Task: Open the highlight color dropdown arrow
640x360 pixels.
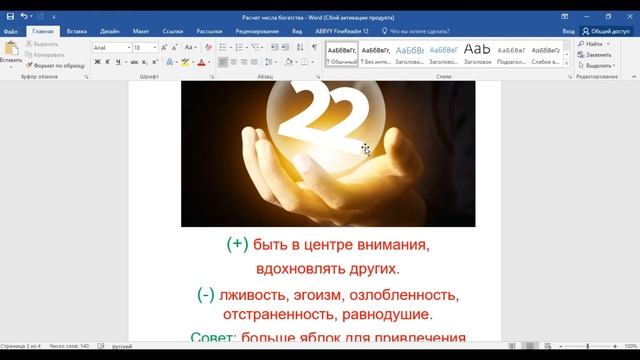Action: pyautogui.click(x=193, y=62)
